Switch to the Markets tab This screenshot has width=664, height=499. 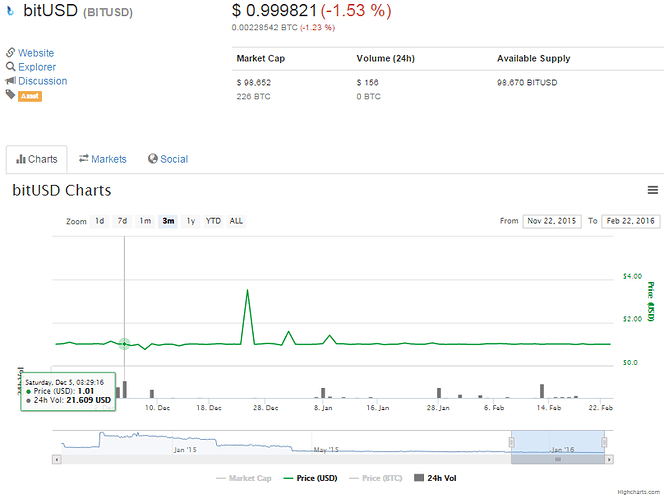103,159
